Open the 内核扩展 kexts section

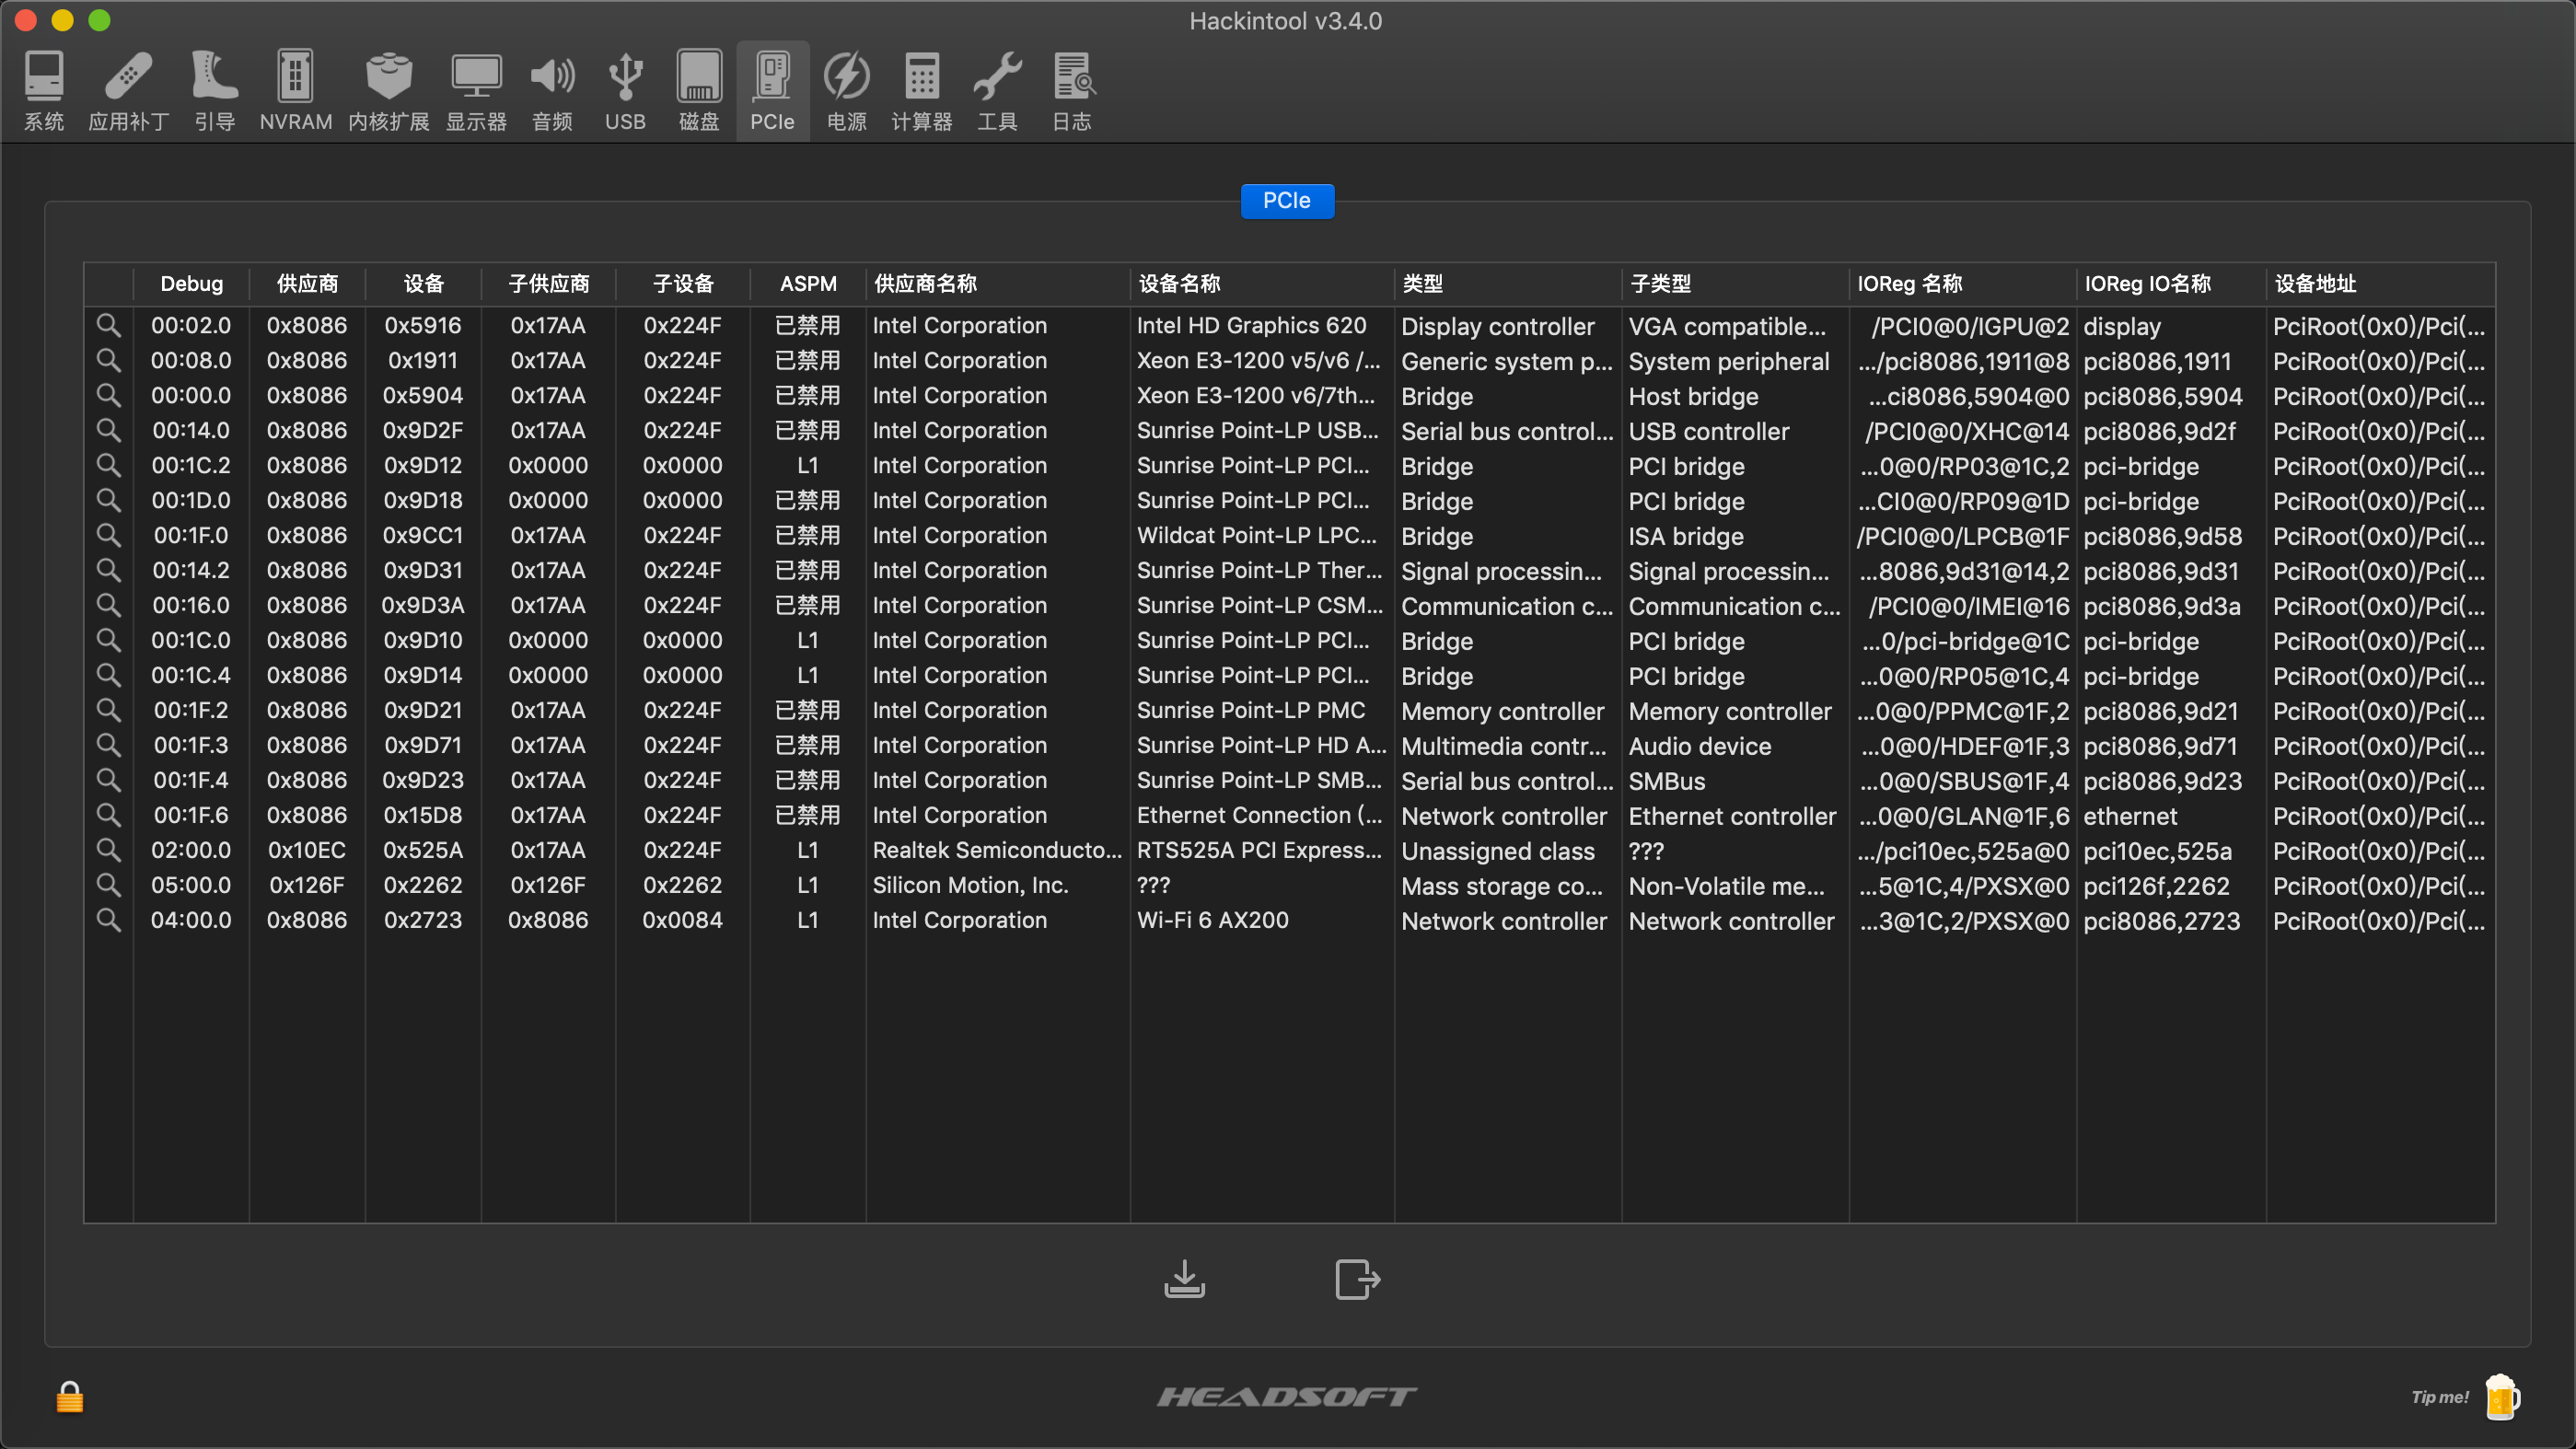coord(389,90)
